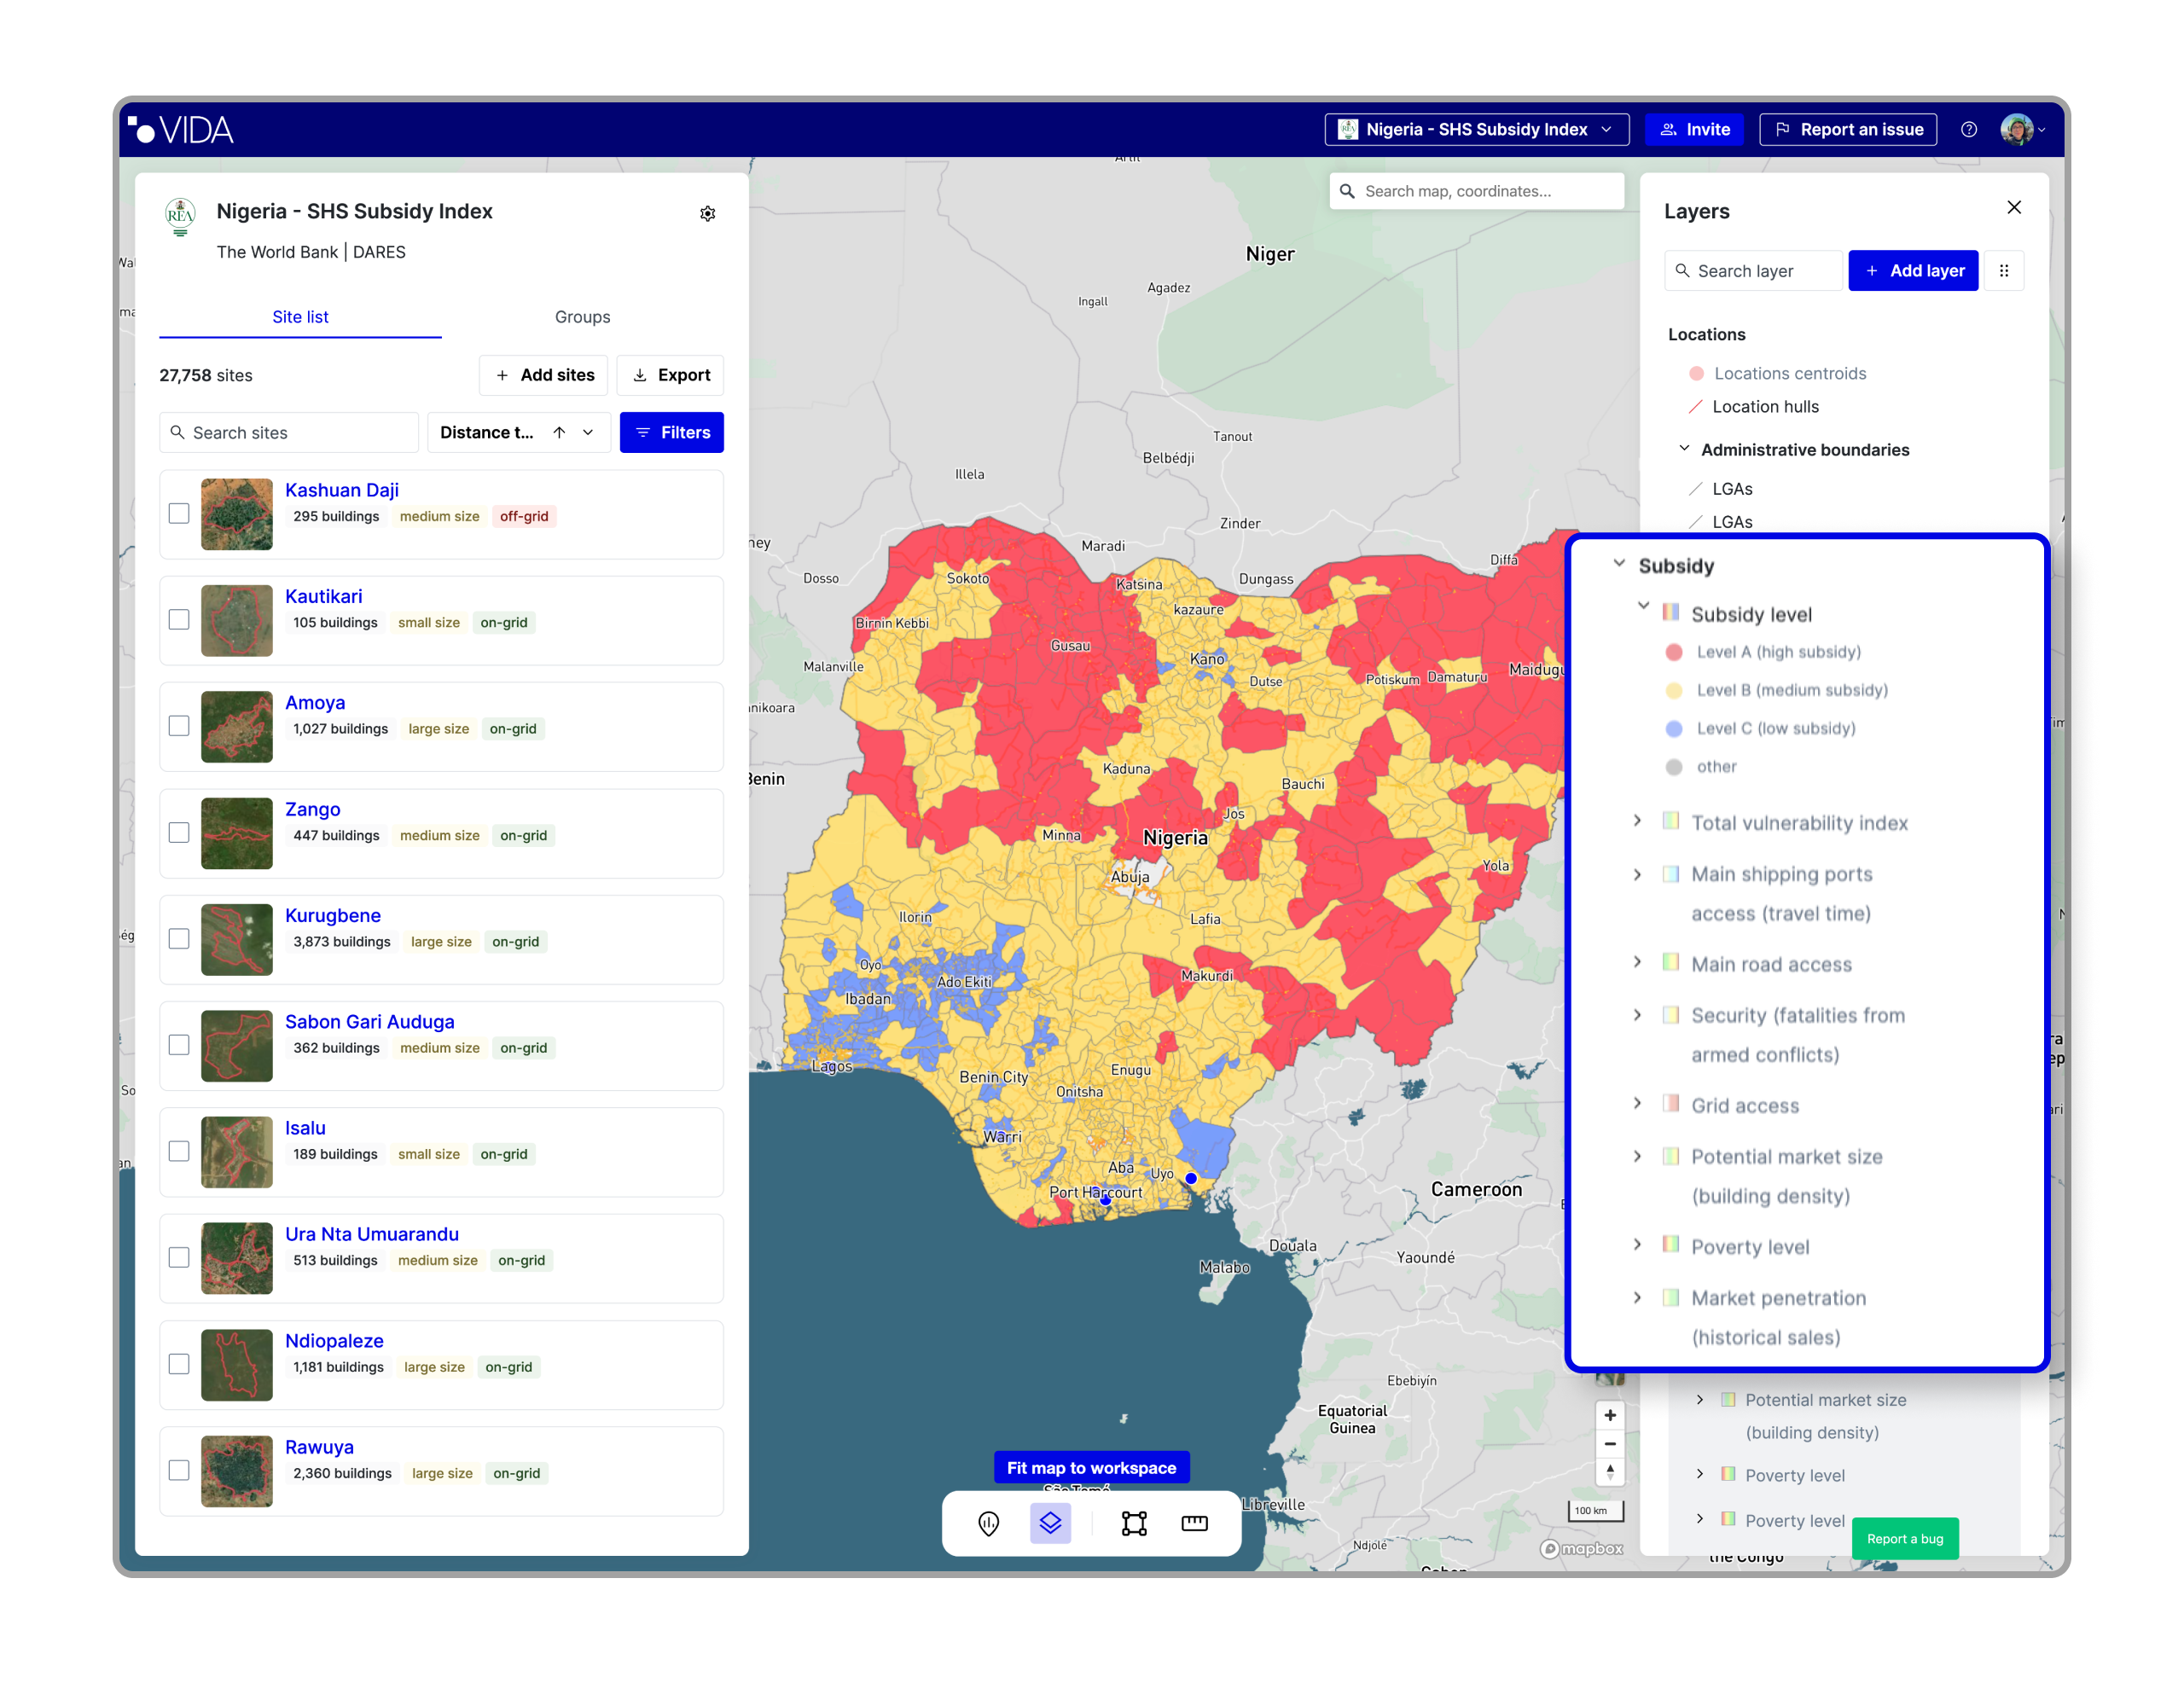The image size is (2184, 1706).
Task: Collapse the Administrative boundaries group
Action: click(x=1684, y=449)
